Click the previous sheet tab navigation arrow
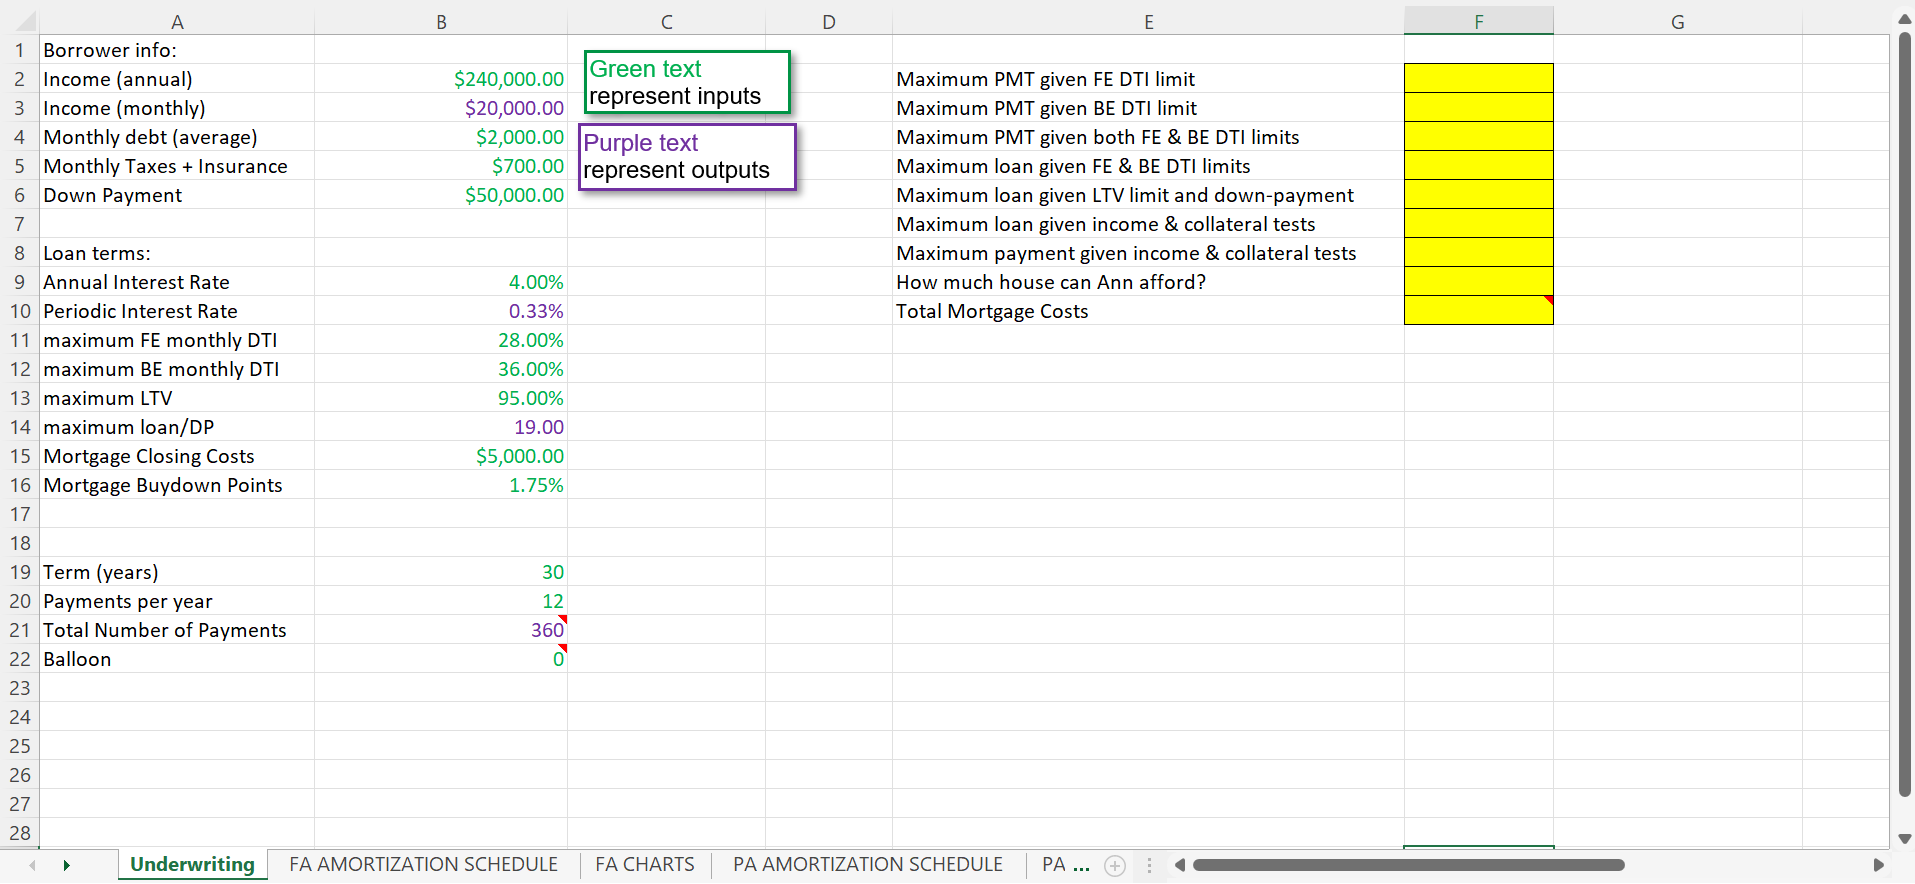1915x884 pixels. [33, 865]
